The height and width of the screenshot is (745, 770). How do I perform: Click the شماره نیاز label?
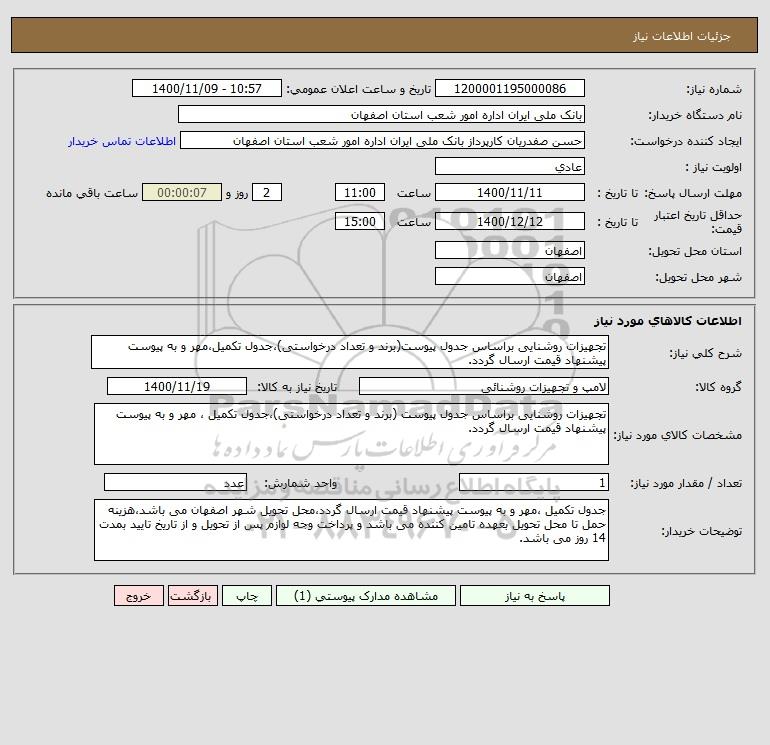pyautogui.click(x=714, y=89)
